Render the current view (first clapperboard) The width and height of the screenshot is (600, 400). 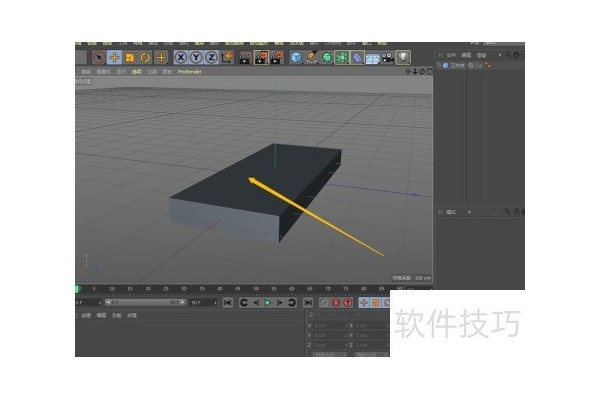tap(245, 58)
